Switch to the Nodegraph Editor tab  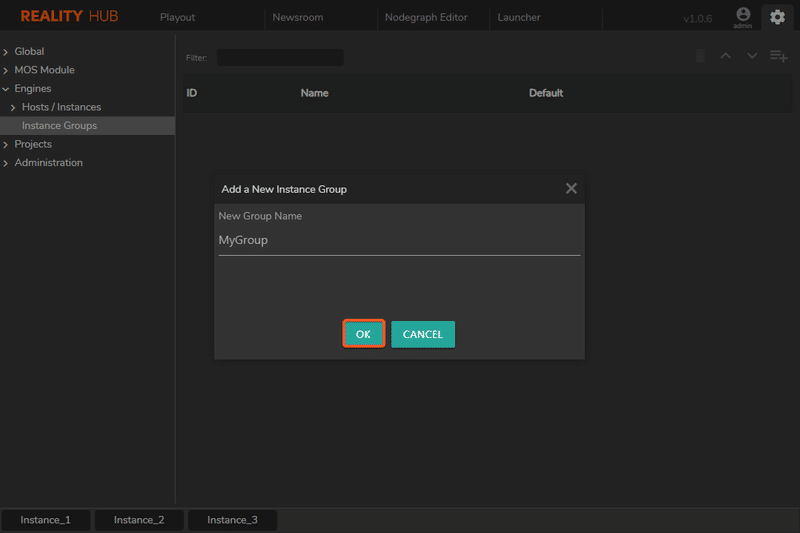[x=426, y=17]
